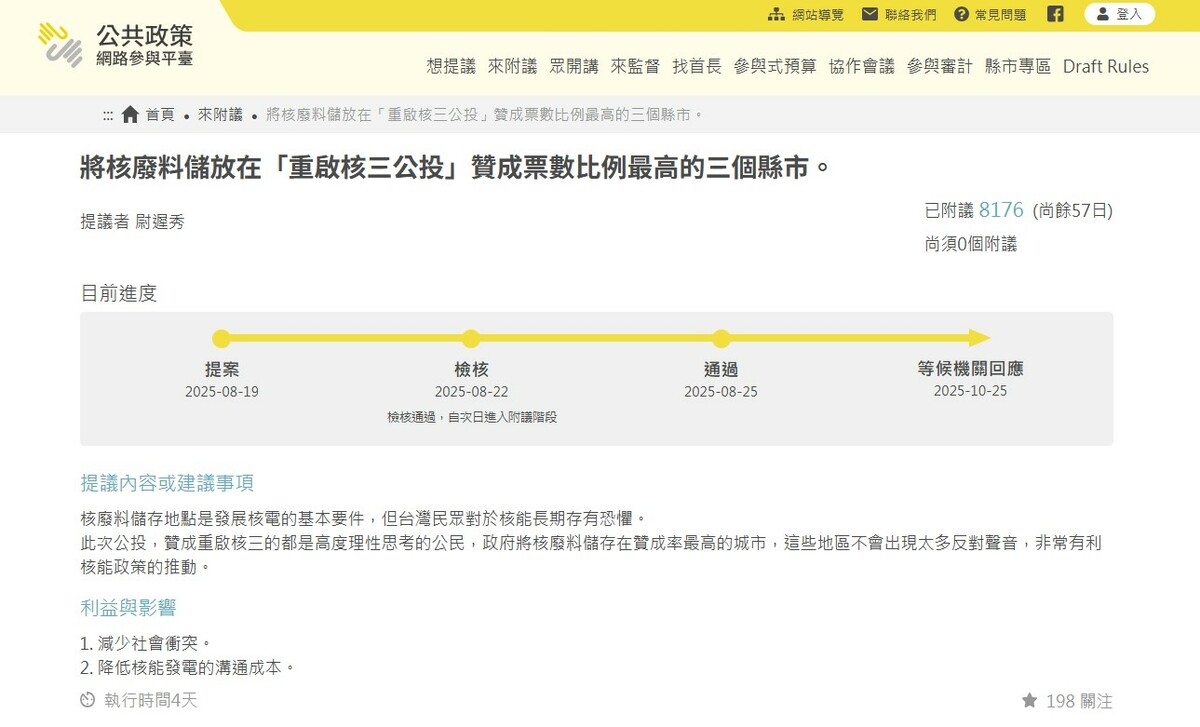Click the endorsement count 8176
The height and width of the screenshot is (727, 1200).
(1001, 210)
